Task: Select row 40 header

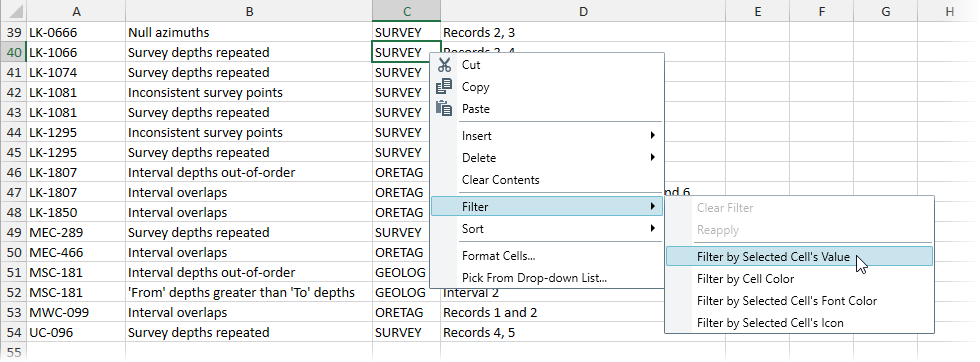Action: 12,53
